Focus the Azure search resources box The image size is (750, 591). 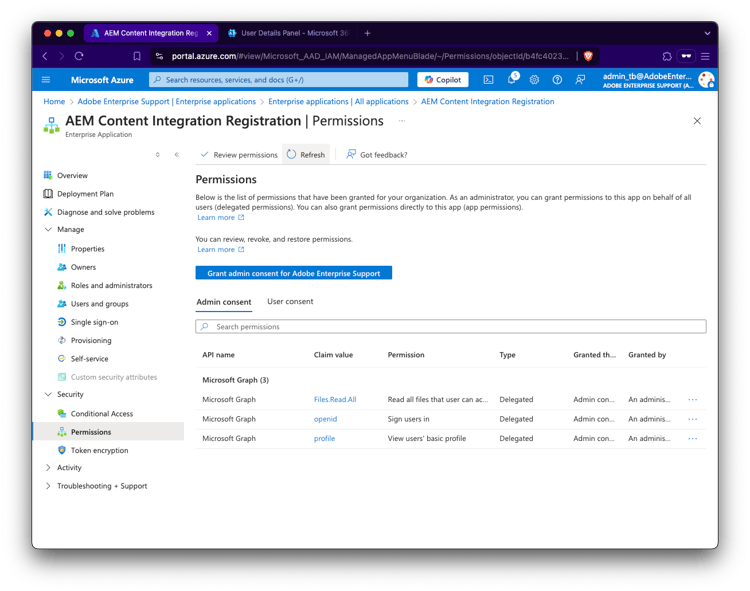click(279, 80)
